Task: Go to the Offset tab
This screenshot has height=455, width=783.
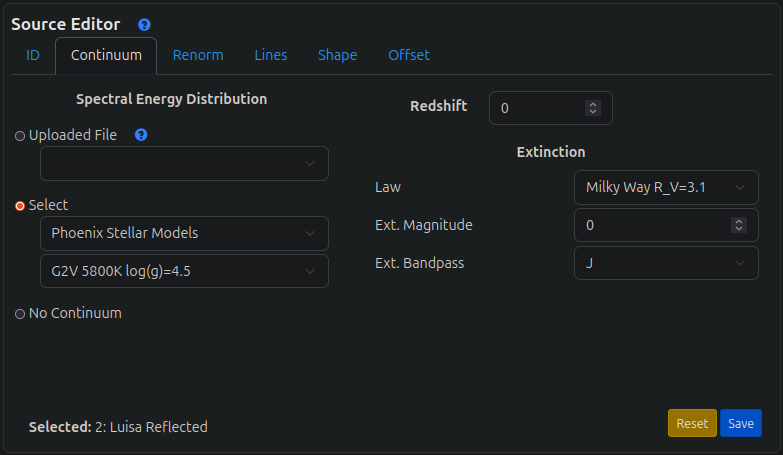Action: [x=409, y=55]
